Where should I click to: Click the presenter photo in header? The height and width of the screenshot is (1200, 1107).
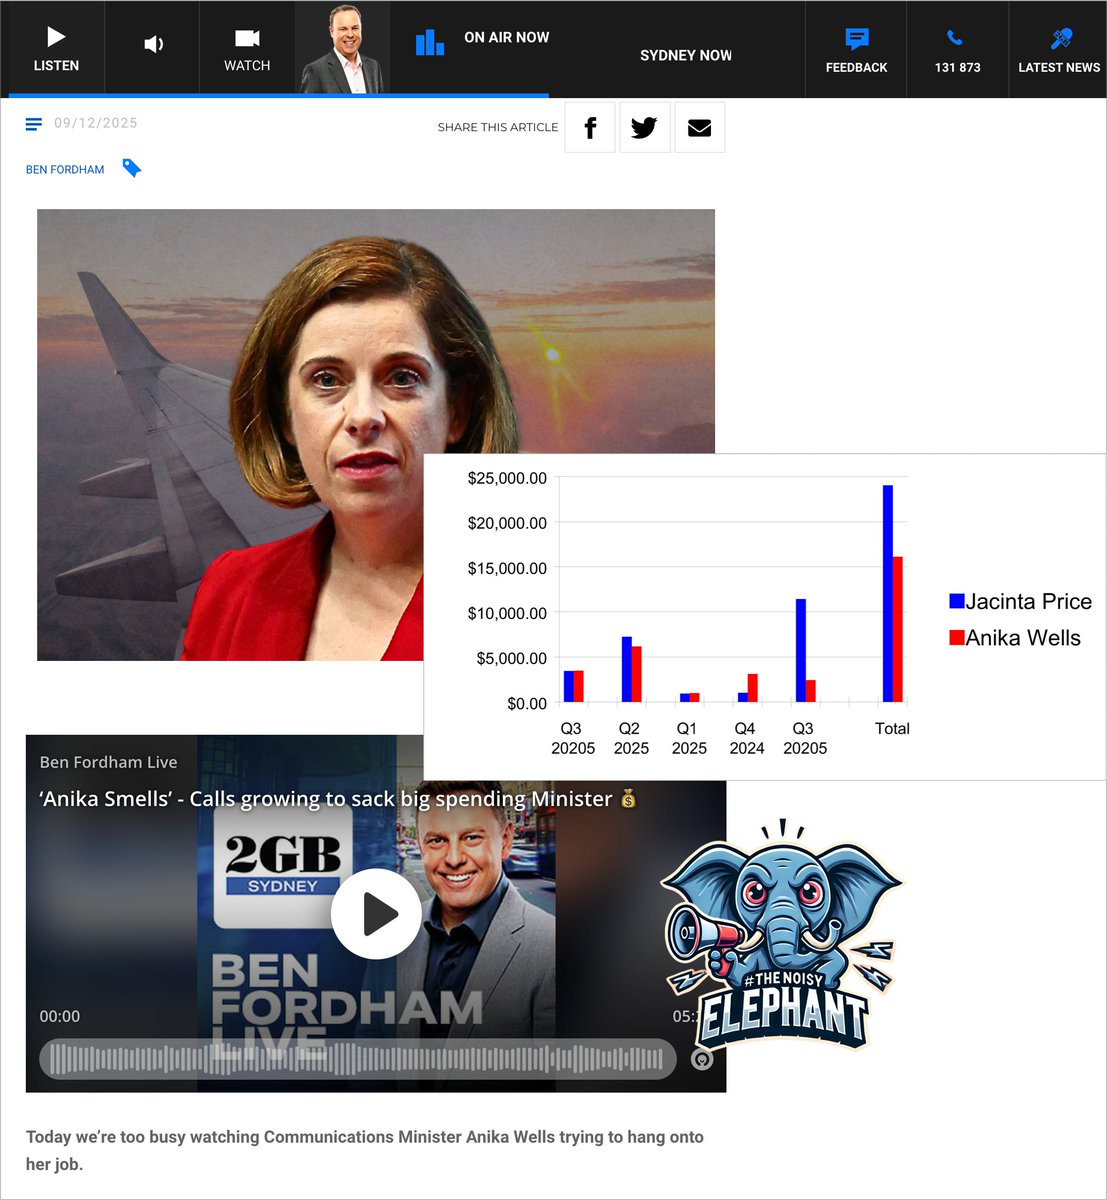[342, 49]
